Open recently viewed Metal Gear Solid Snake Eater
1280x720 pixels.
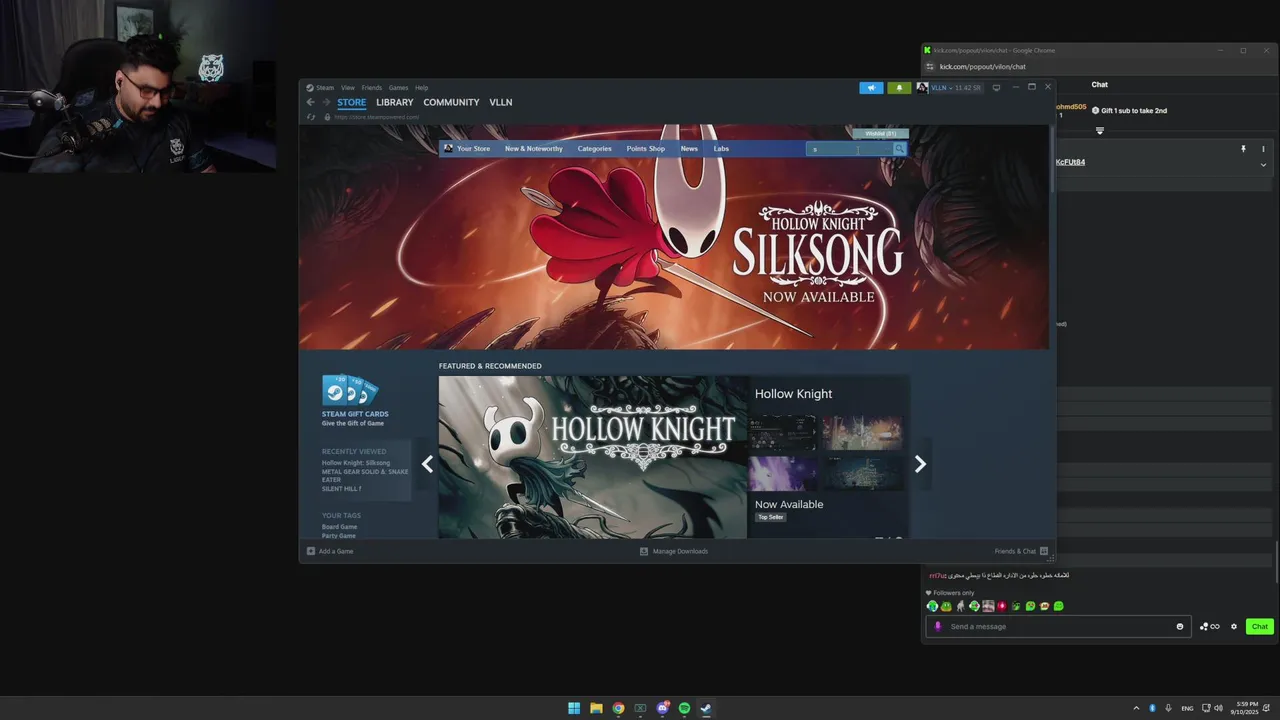(365, 476)
